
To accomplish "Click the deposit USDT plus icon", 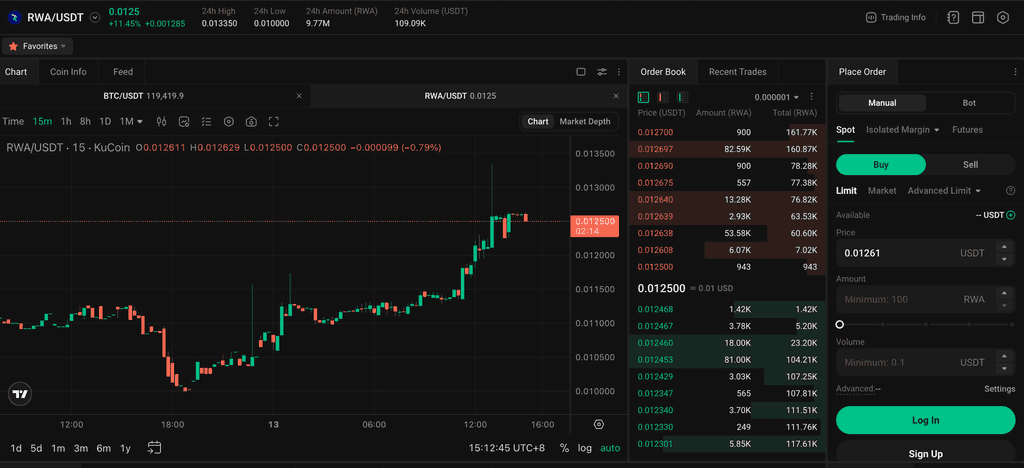I will (1010, 215).
